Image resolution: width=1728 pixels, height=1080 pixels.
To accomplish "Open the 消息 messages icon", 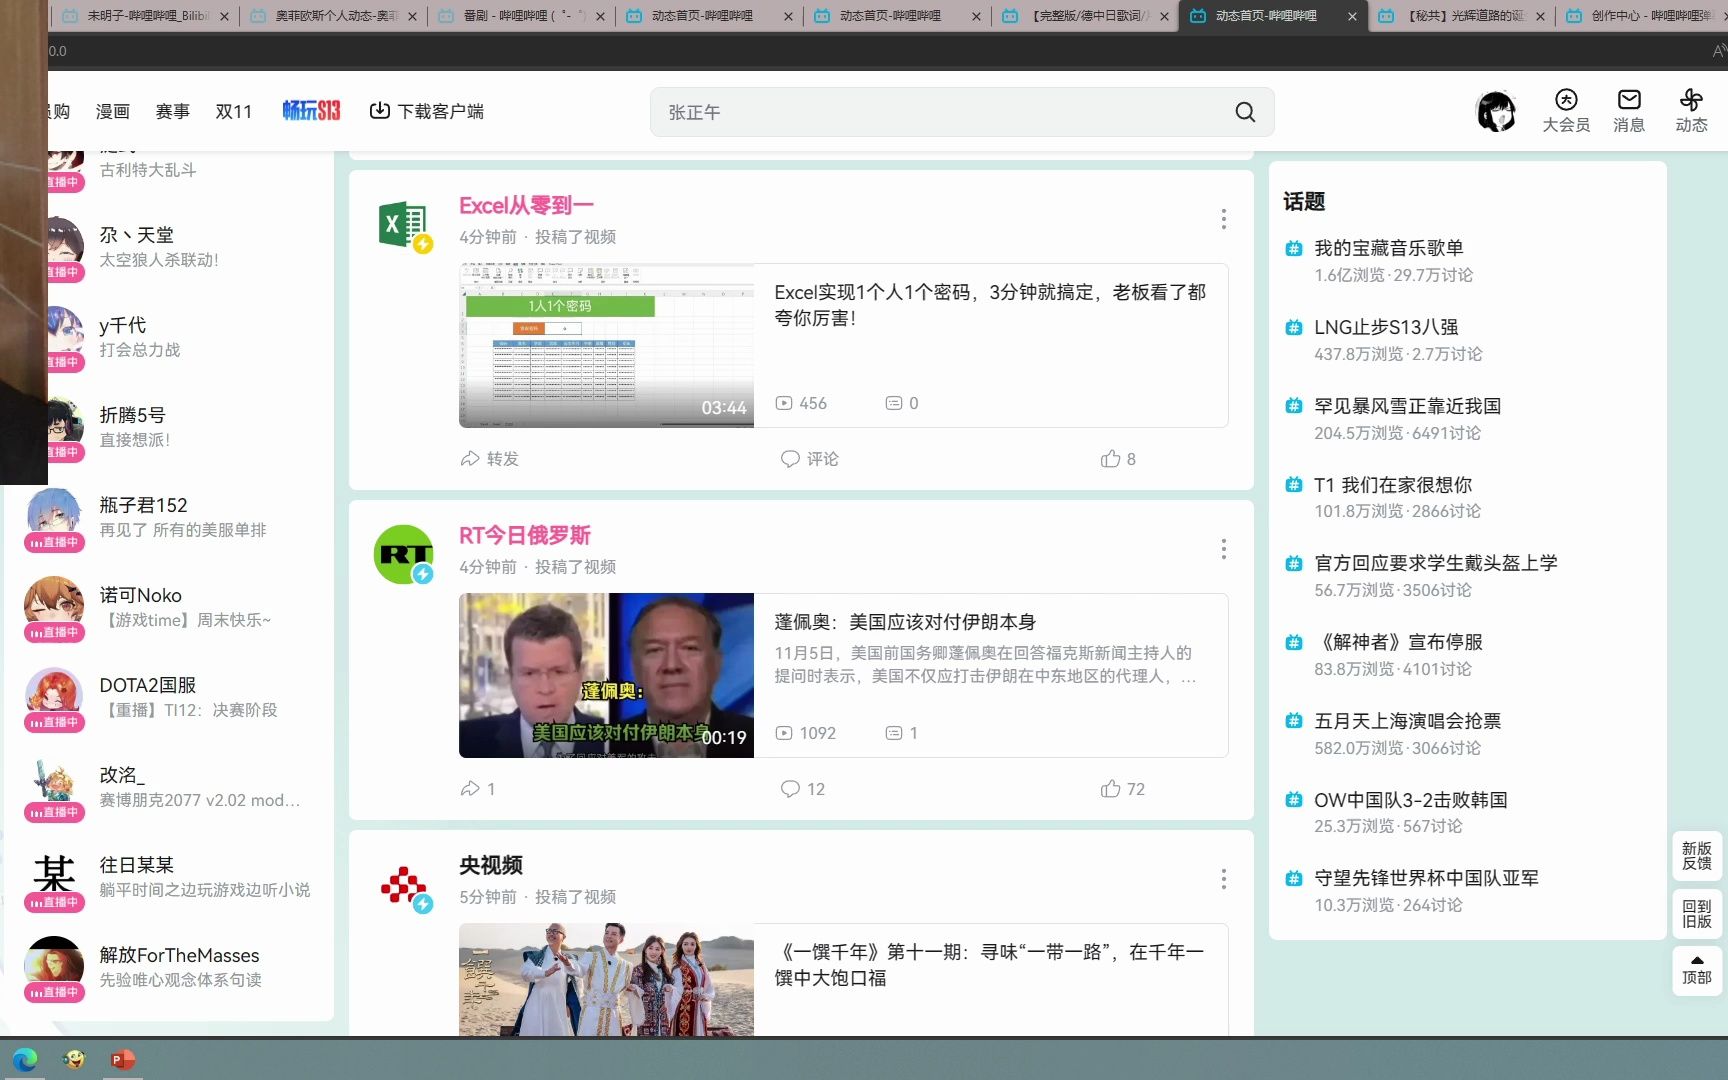I will pos(1629,99).
